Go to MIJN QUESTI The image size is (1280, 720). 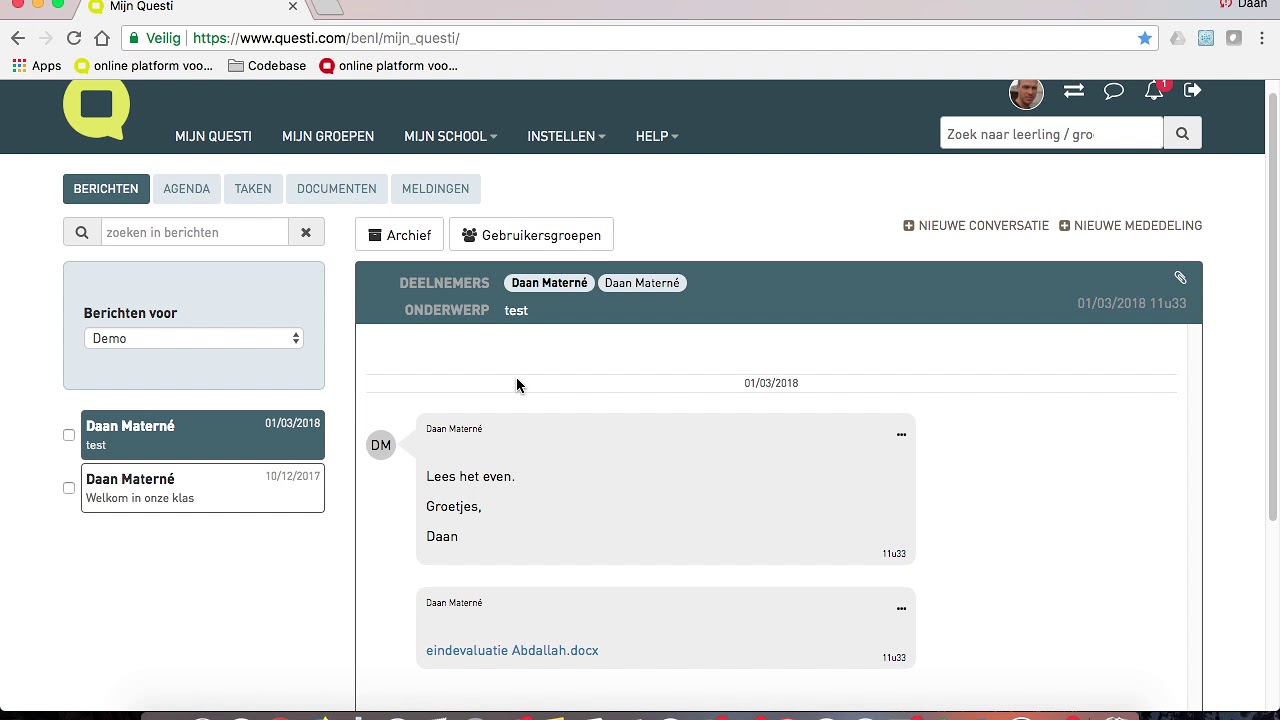point(213,136)
